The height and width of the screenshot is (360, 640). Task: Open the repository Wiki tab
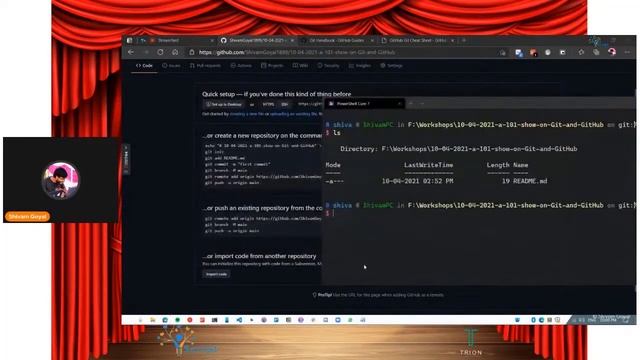click(x=300, y=65)
